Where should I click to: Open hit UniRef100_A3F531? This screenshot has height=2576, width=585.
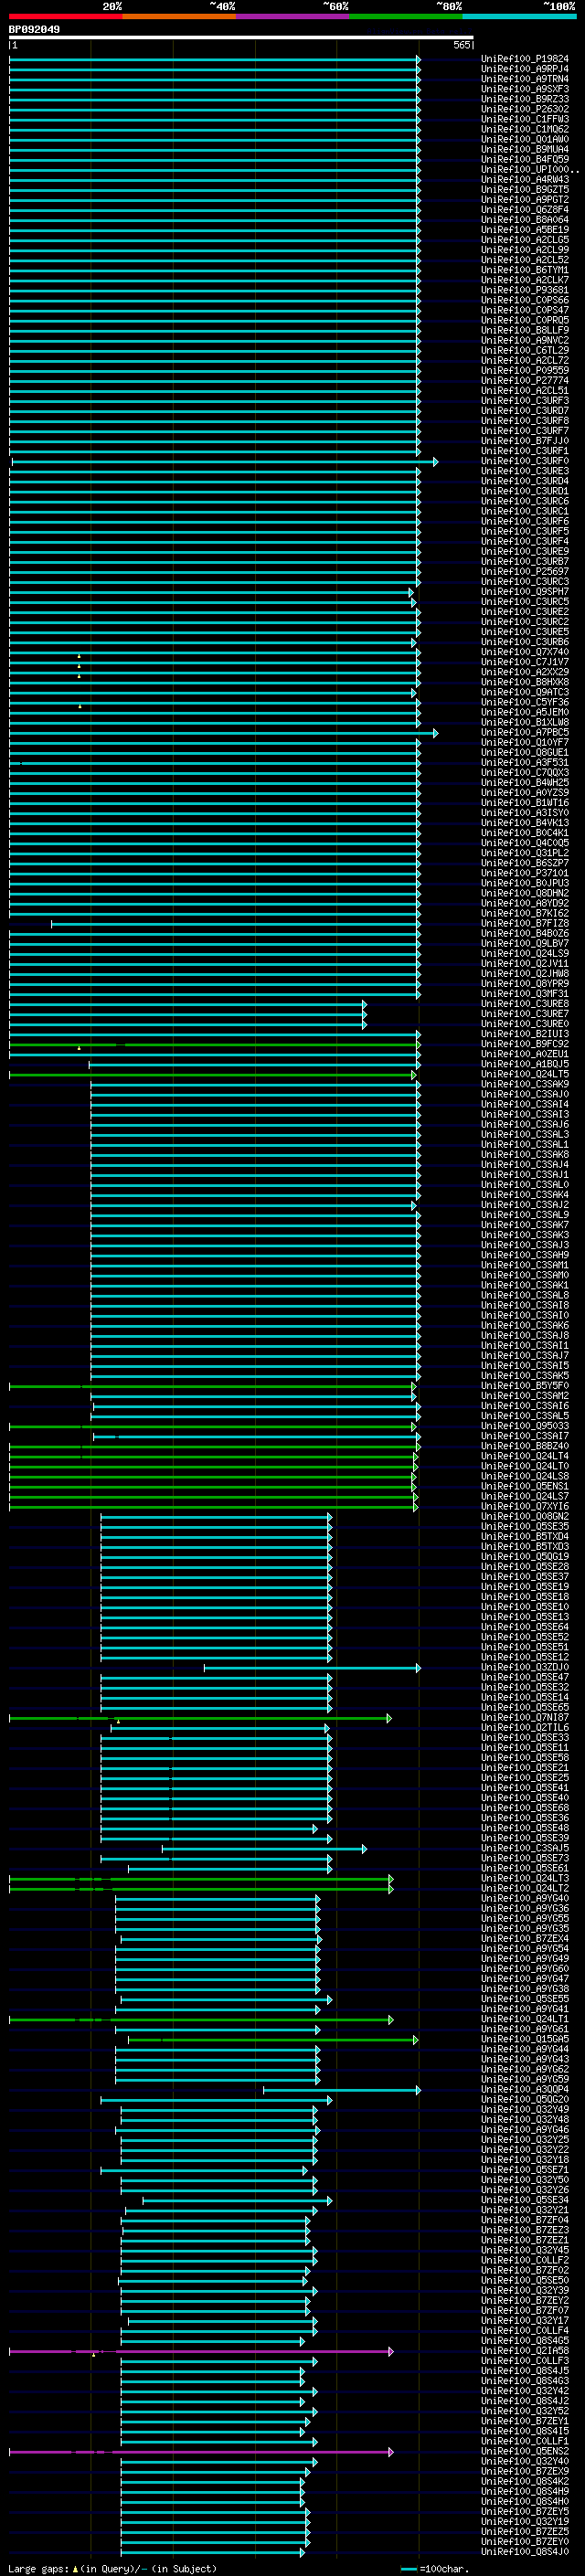pyautogui.click(x=524, y=763)
